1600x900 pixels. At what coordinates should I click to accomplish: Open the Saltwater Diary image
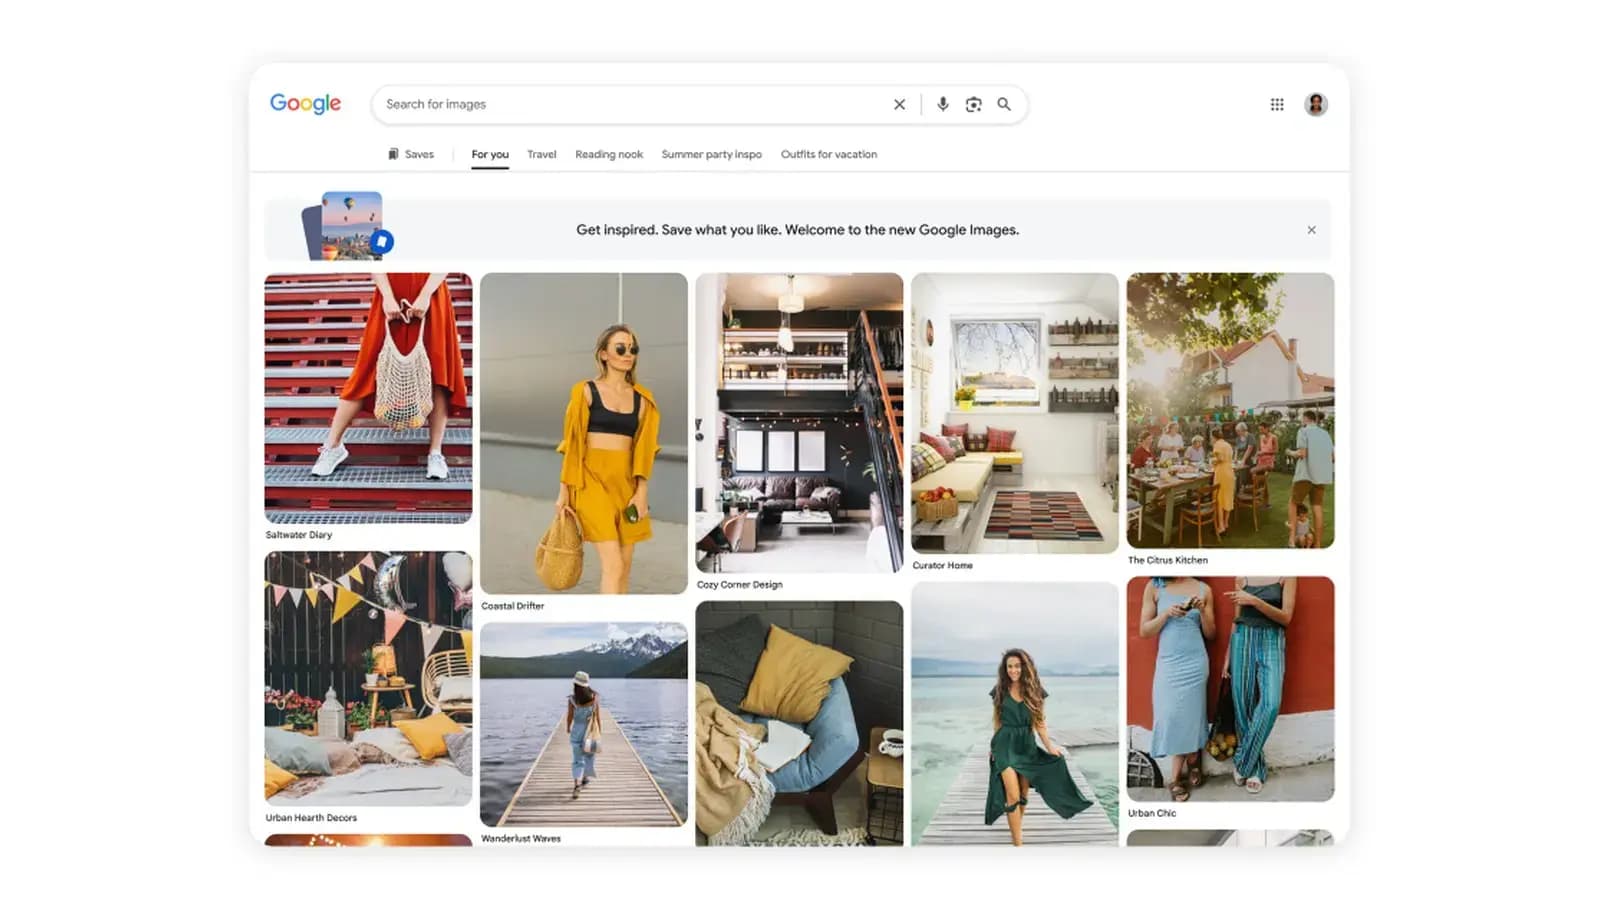tap(368, 398)
